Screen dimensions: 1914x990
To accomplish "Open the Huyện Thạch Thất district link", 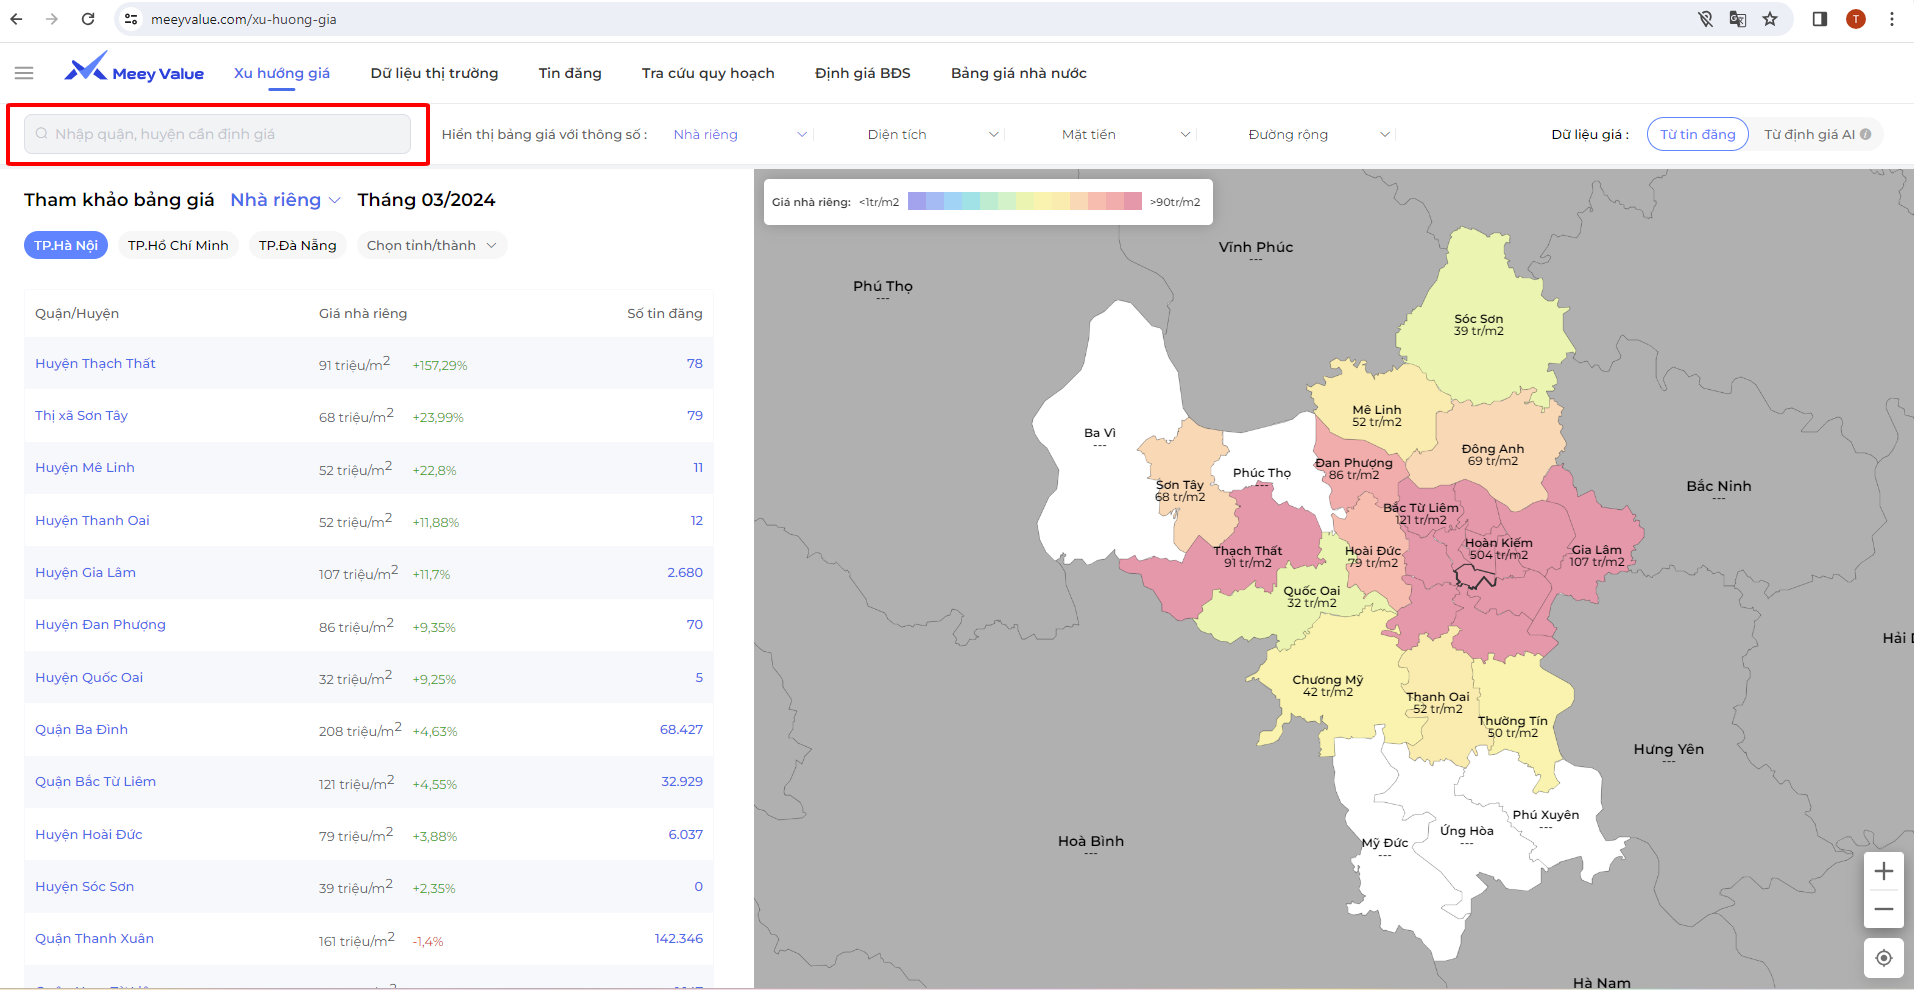I will pyautogui.click(x=95, y=364).
